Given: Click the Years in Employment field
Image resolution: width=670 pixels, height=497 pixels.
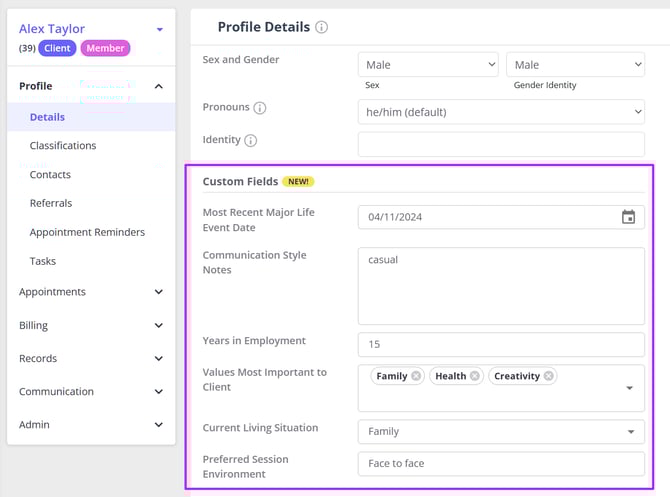Looking at the screenshot, I should tap(501, 344).
